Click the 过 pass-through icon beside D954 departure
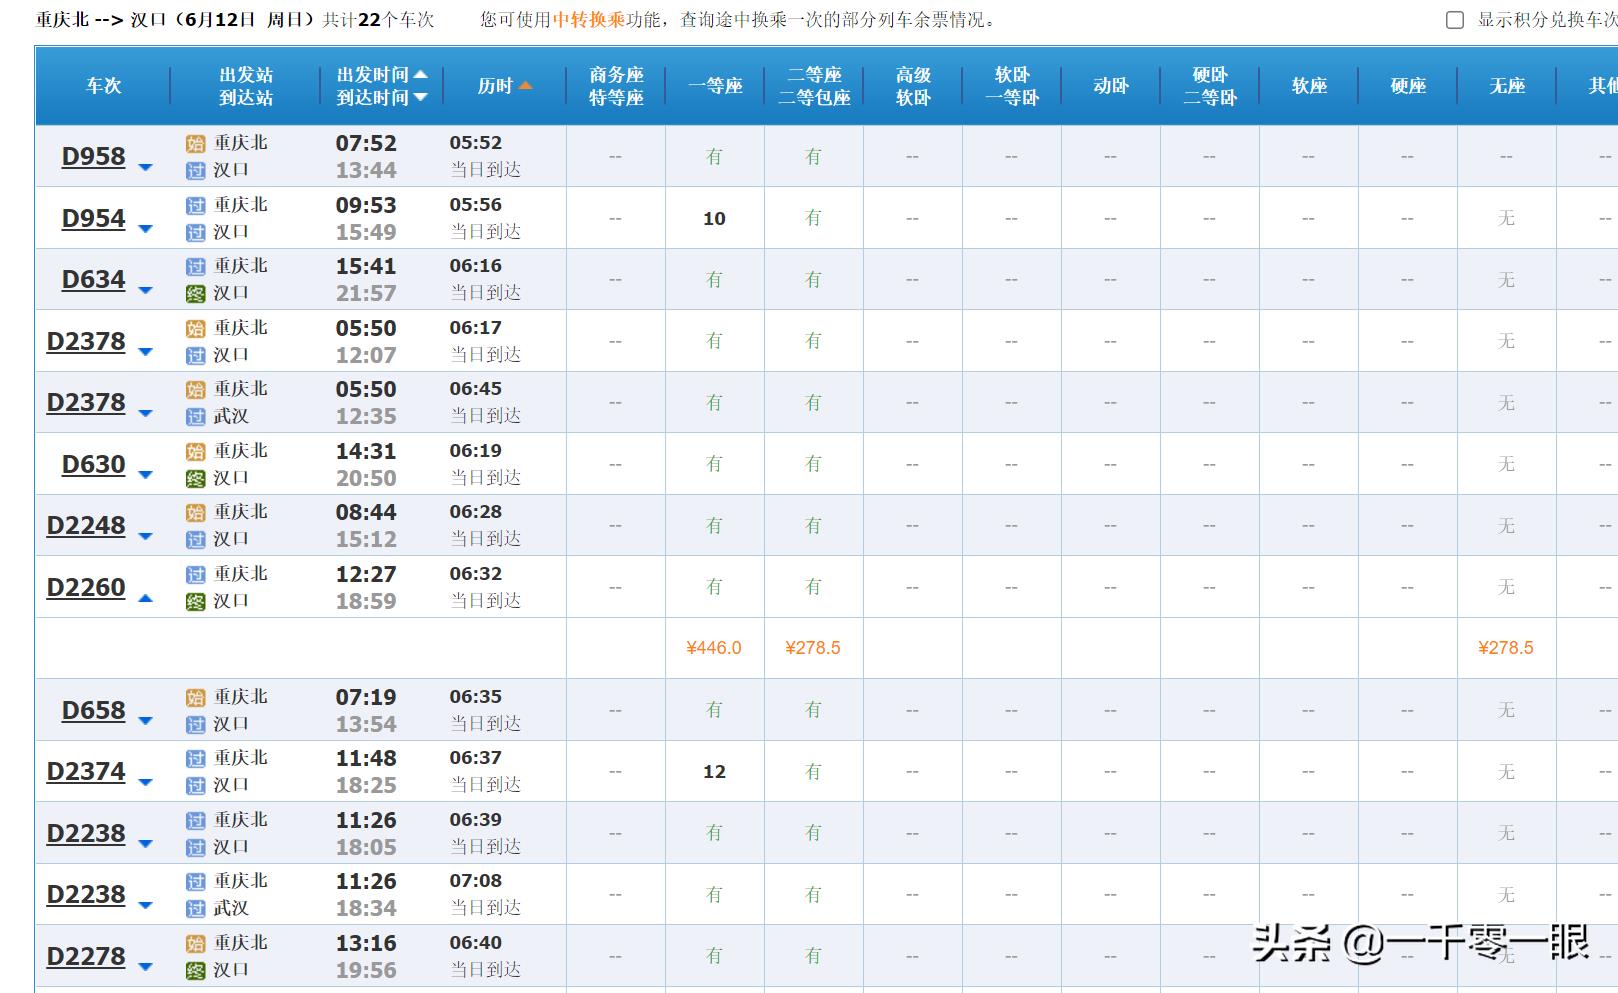1618x993 pixels. point(195,206)
